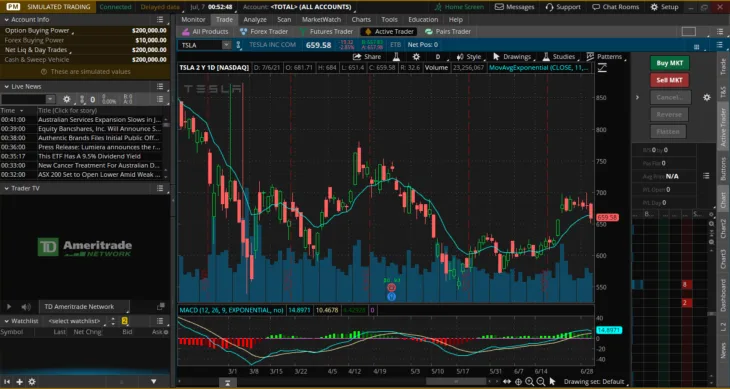The image size is (730, 389).
Task: Click the chart horizontal scrollbar
Action: click(x=456, y=382)
